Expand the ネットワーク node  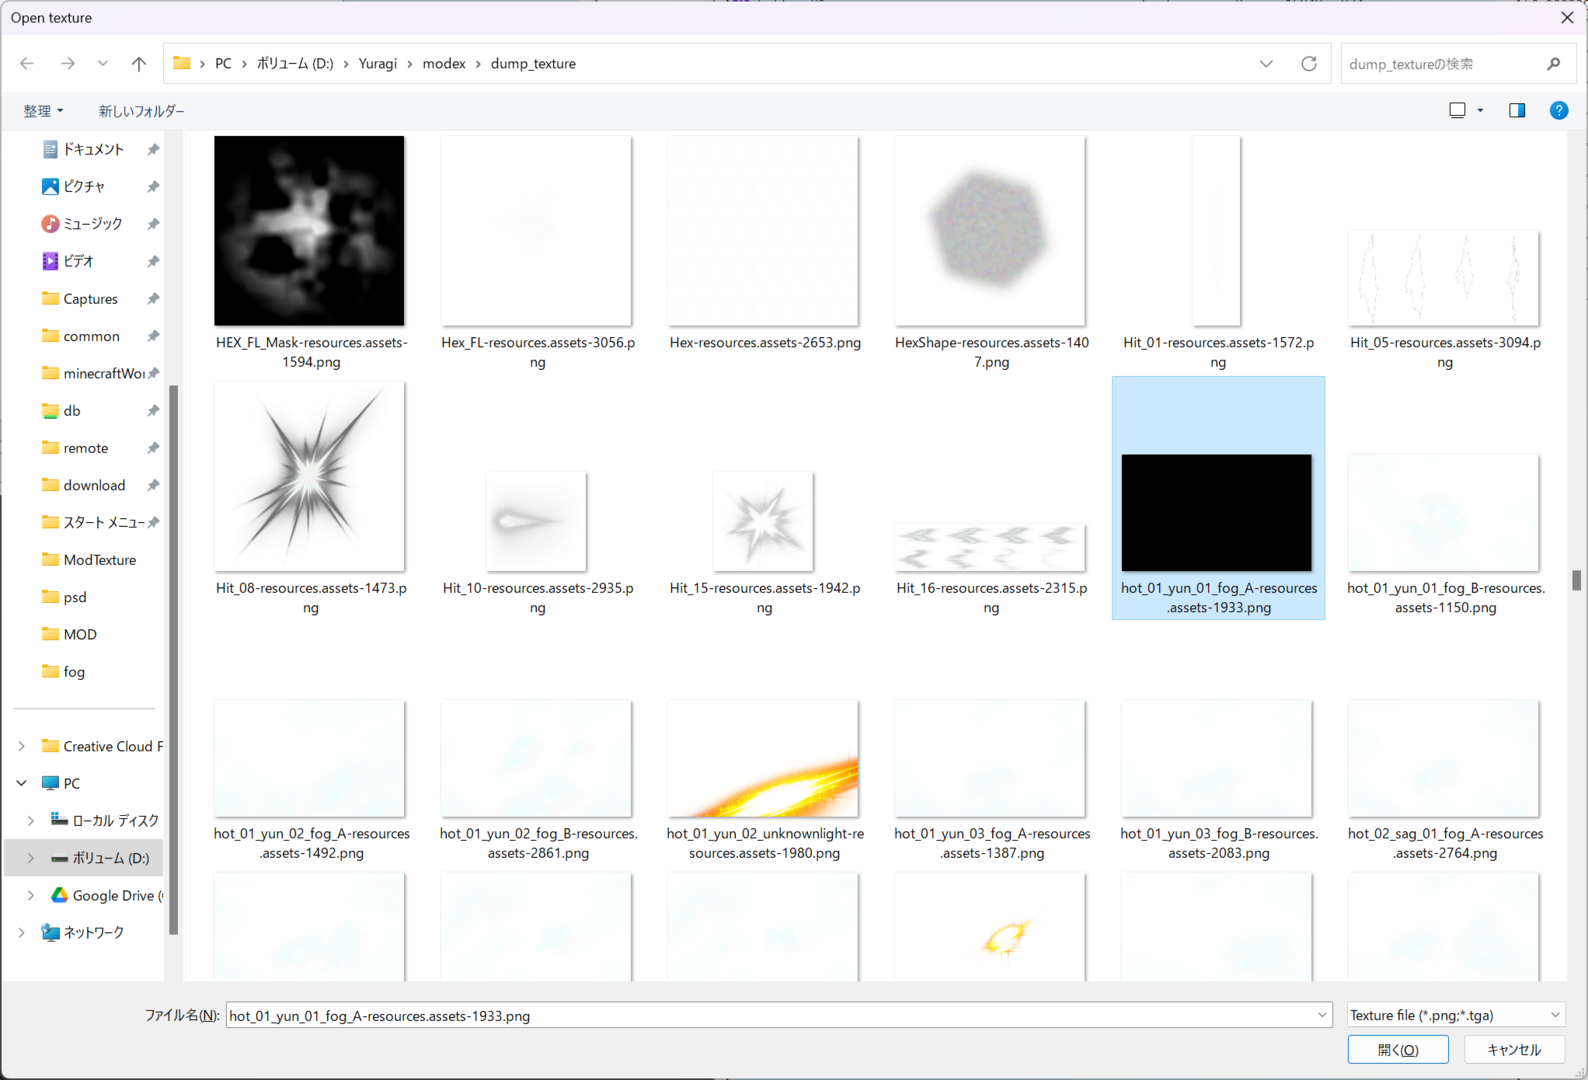[x=21, y=932]
